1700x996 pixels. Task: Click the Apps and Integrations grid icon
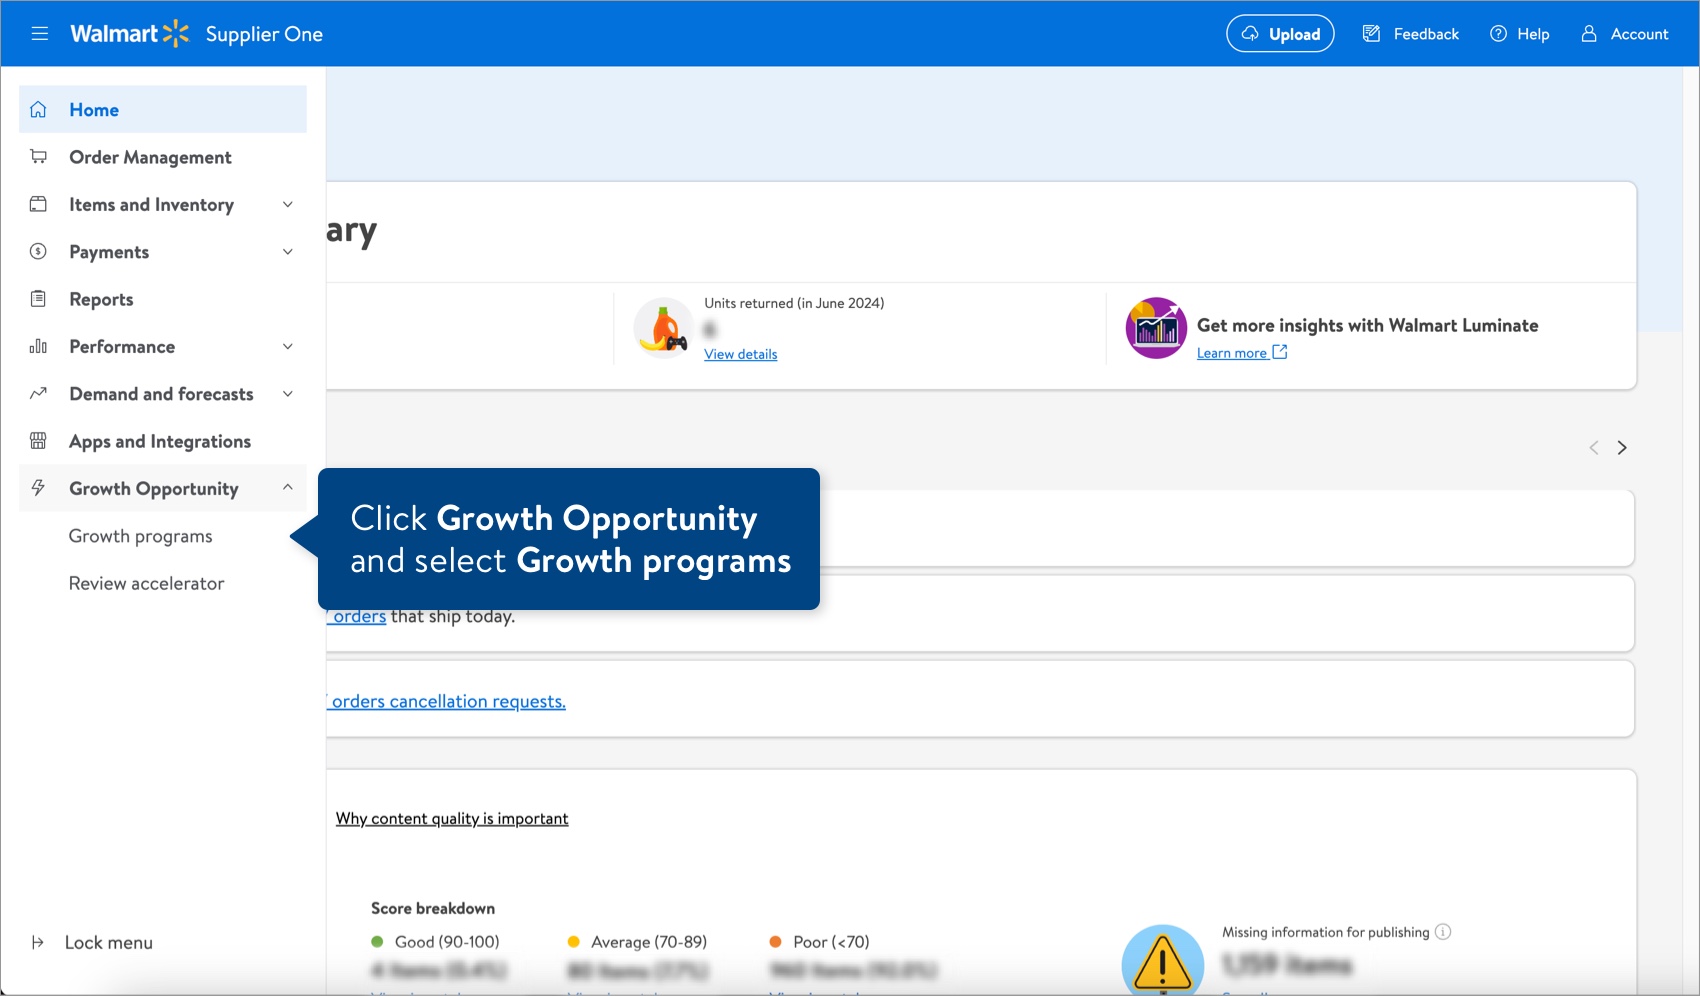click(x=39, y=441)
